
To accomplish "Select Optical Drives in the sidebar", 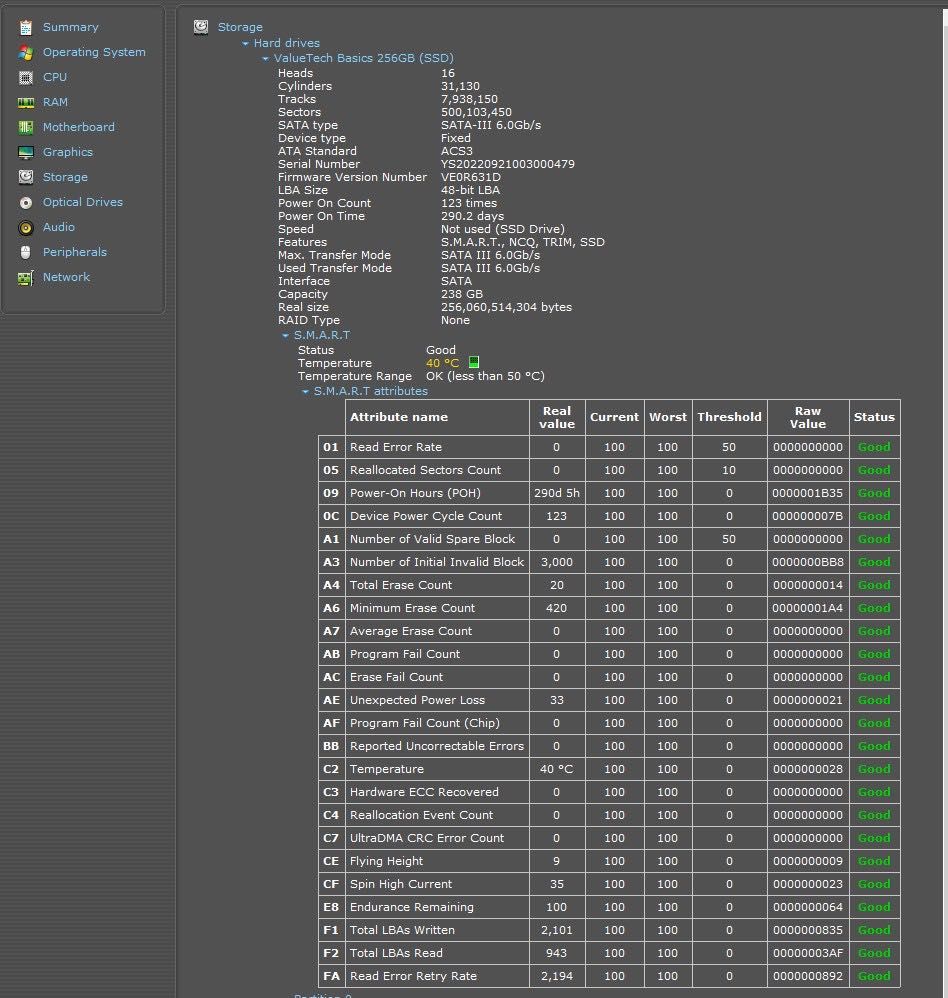I will (x=83, y=202).
